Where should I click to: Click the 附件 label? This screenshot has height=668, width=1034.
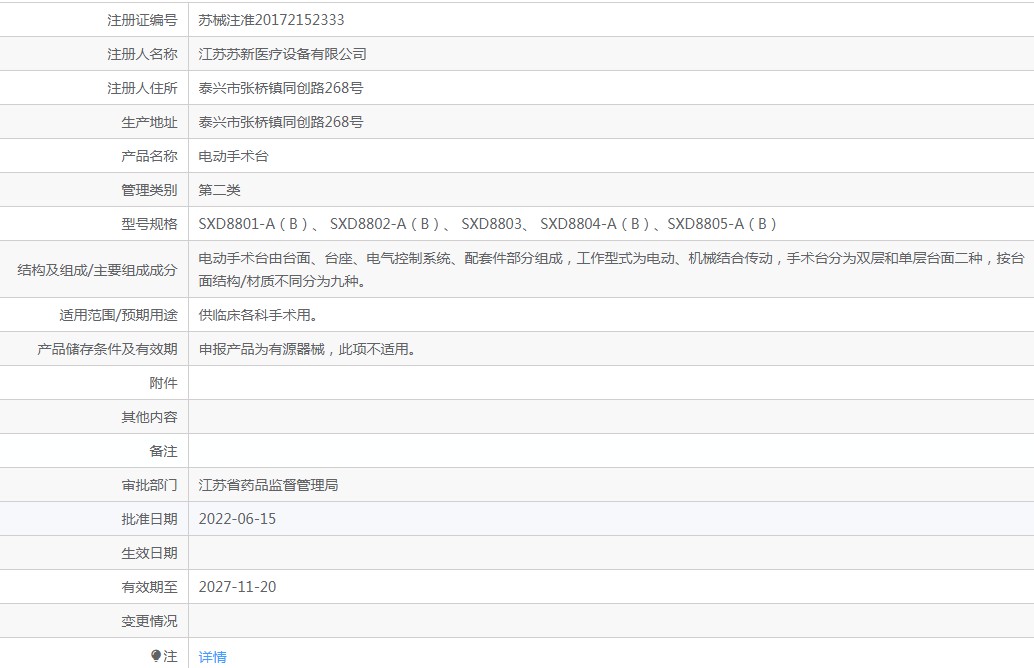[x=164, y=383]
